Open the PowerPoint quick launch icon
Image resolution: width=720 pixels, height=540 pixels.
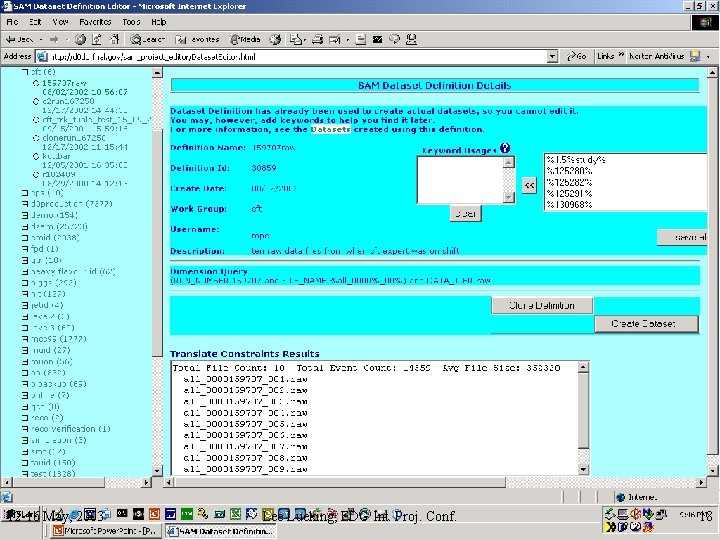[x=154, y=514]
